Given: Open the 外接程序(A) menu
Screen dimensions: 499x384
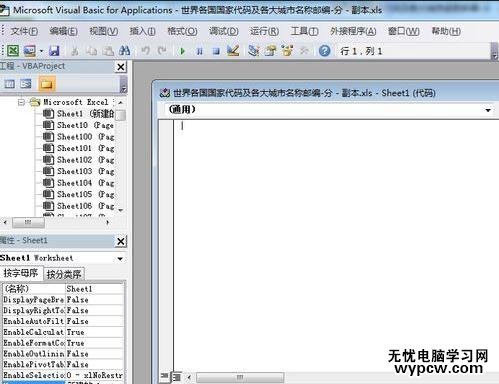Looking at the screenshot, I should 353,31.
